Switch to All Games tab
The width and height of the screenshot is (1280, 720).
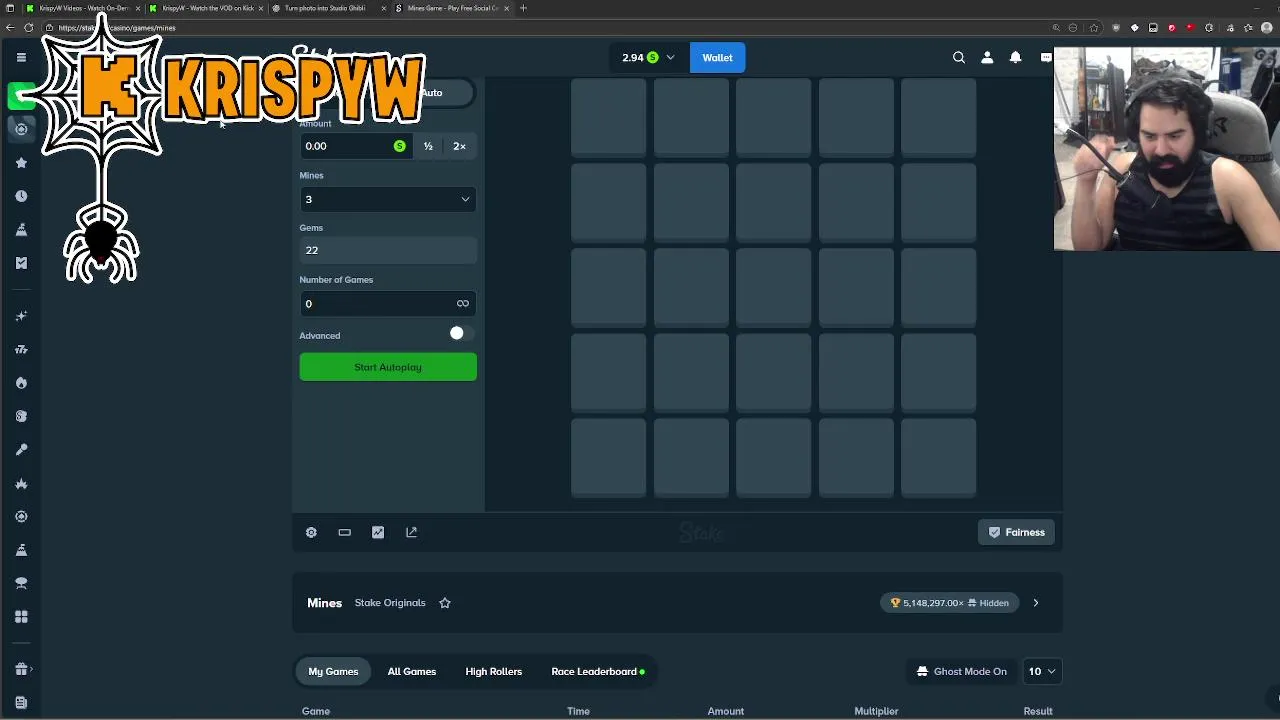tap(412, 671)
